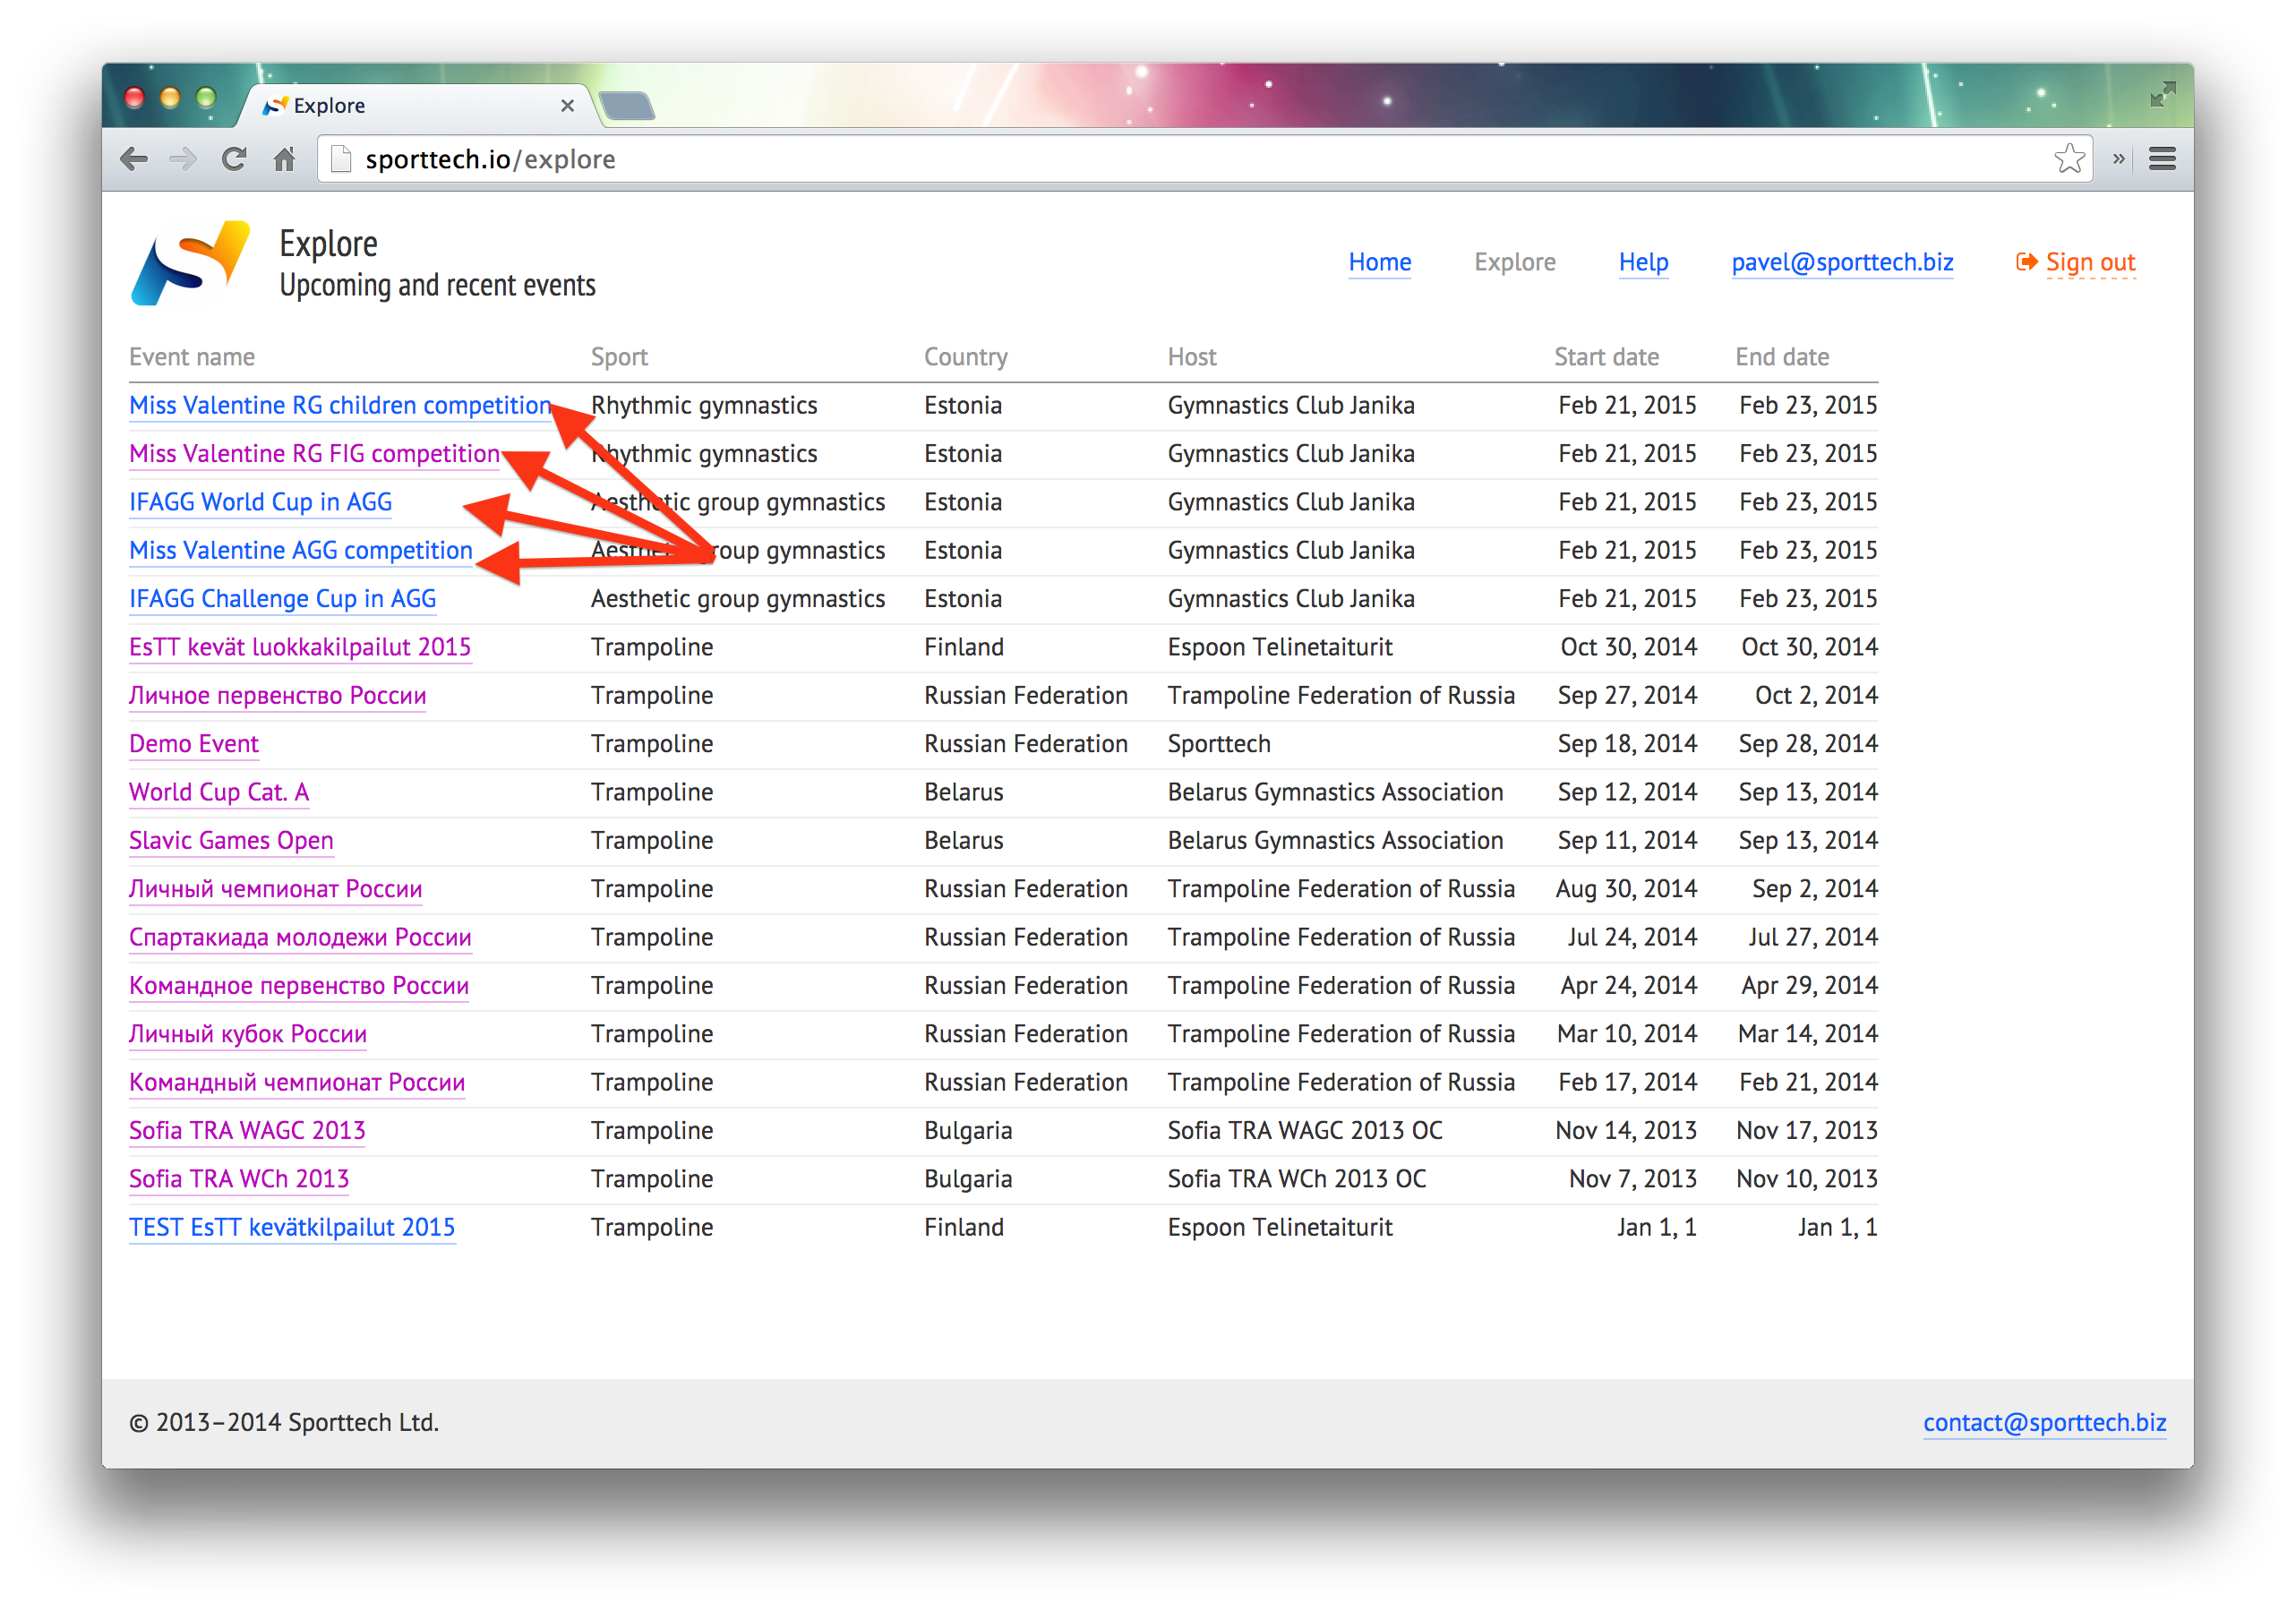
Task: Go to the Home nav link
Action: pos(1379,262)
